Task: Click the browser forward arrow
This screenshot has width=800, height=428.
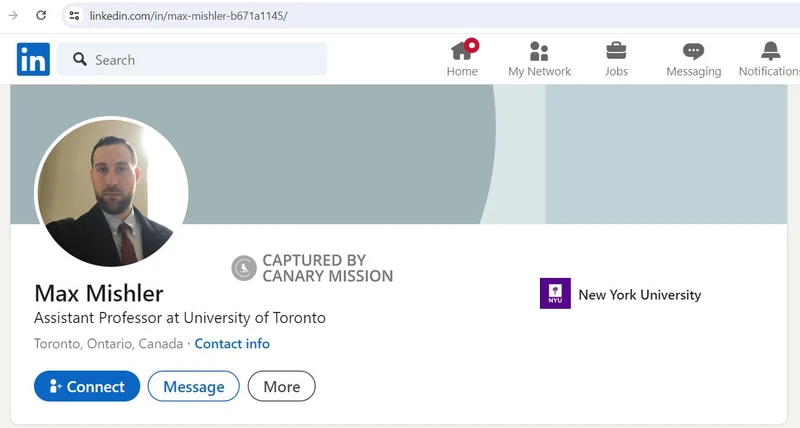Action: tap(13, 15)
